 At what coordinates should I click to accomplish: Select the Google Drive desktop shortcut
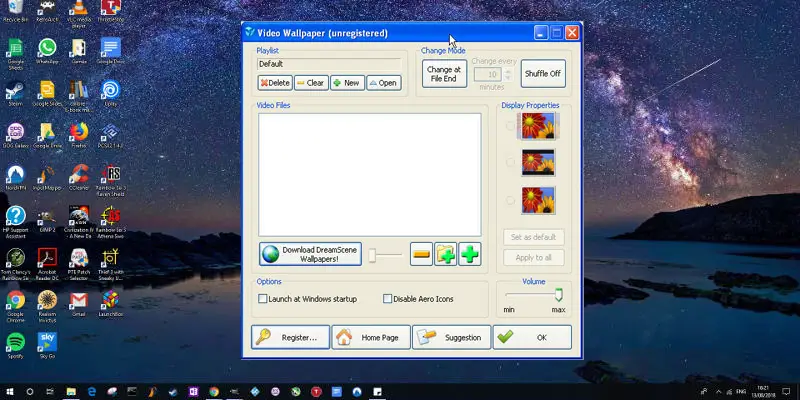point(47,136)
